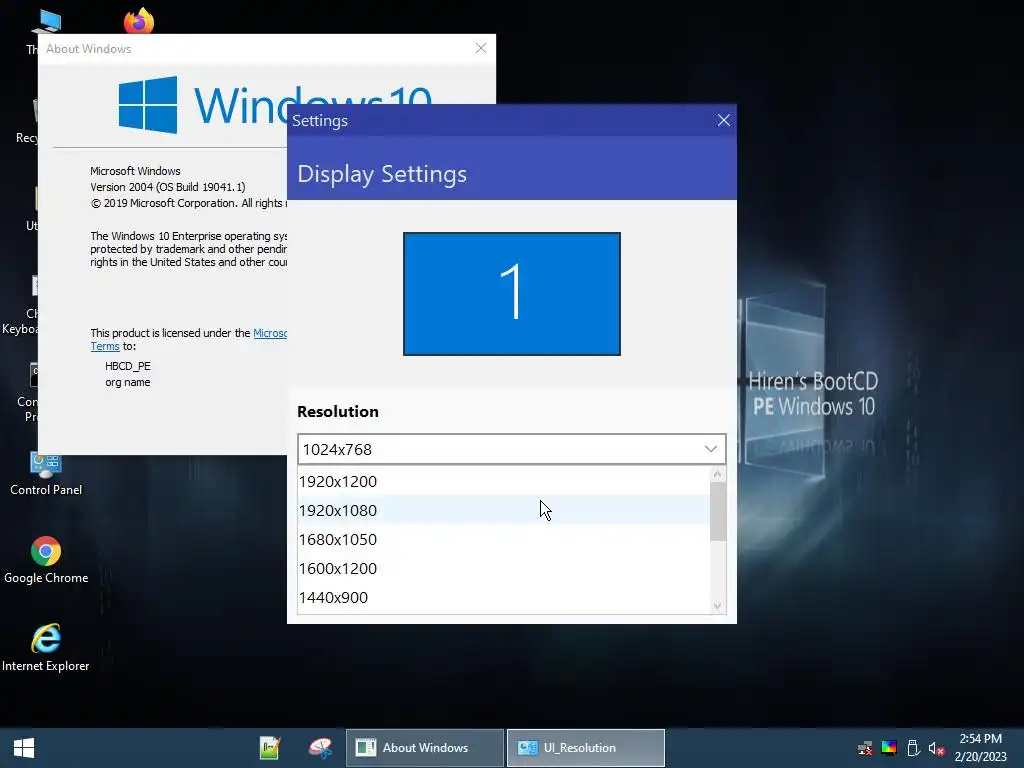Click the resolution list scroll-up arrow
1024x768 pixels.
(718, 474)
